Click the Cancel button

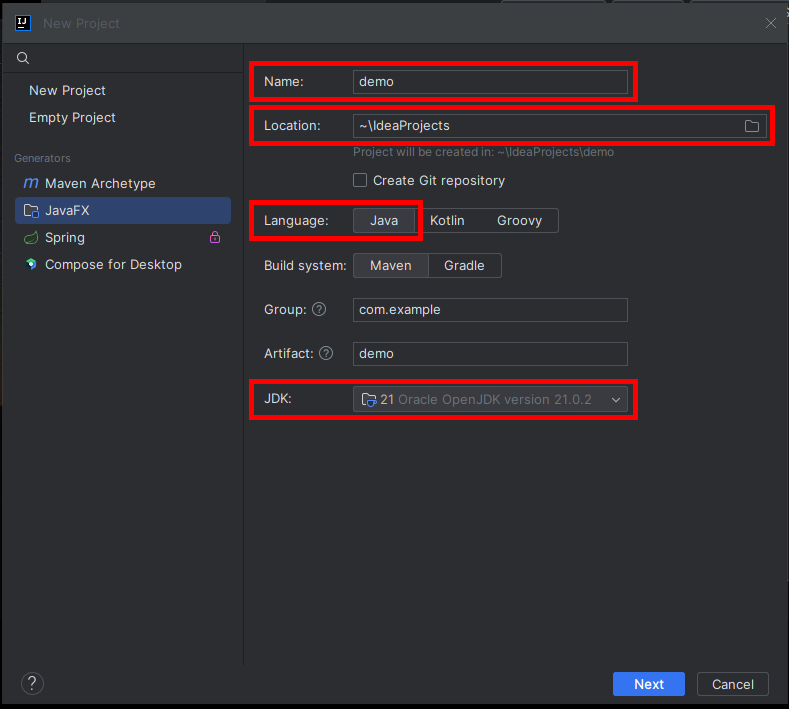tap(733, 684)
